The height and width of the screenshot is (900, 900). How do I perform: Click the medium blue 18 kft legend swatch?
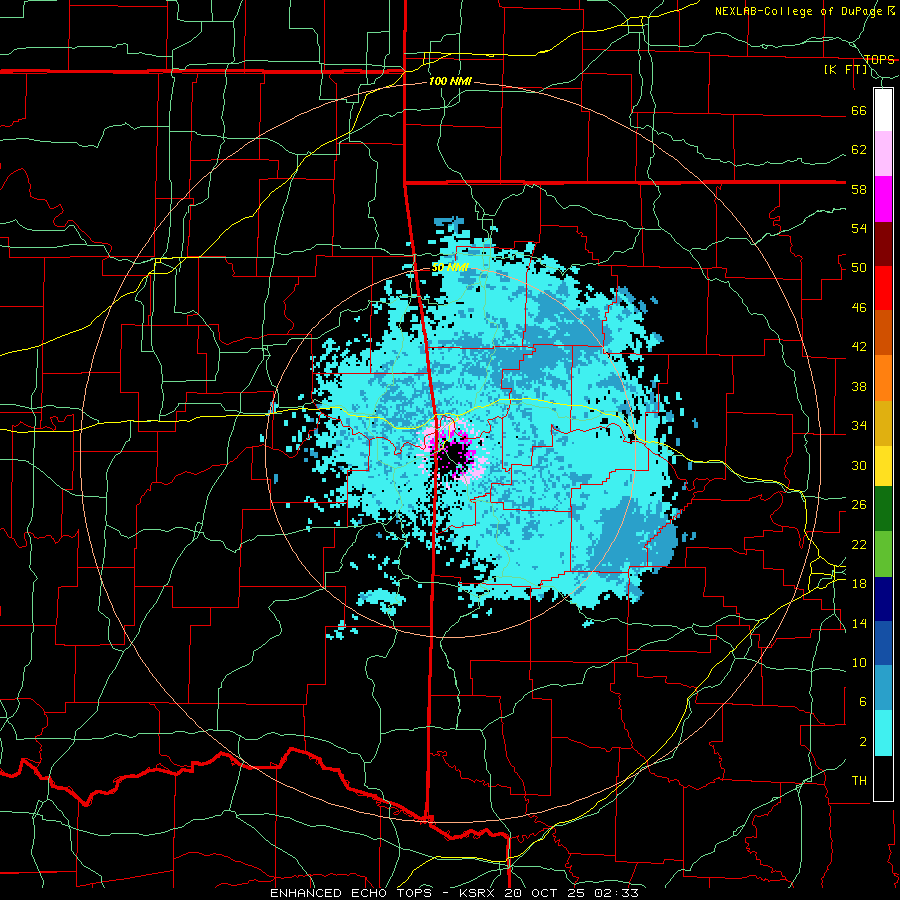(883, 643)
